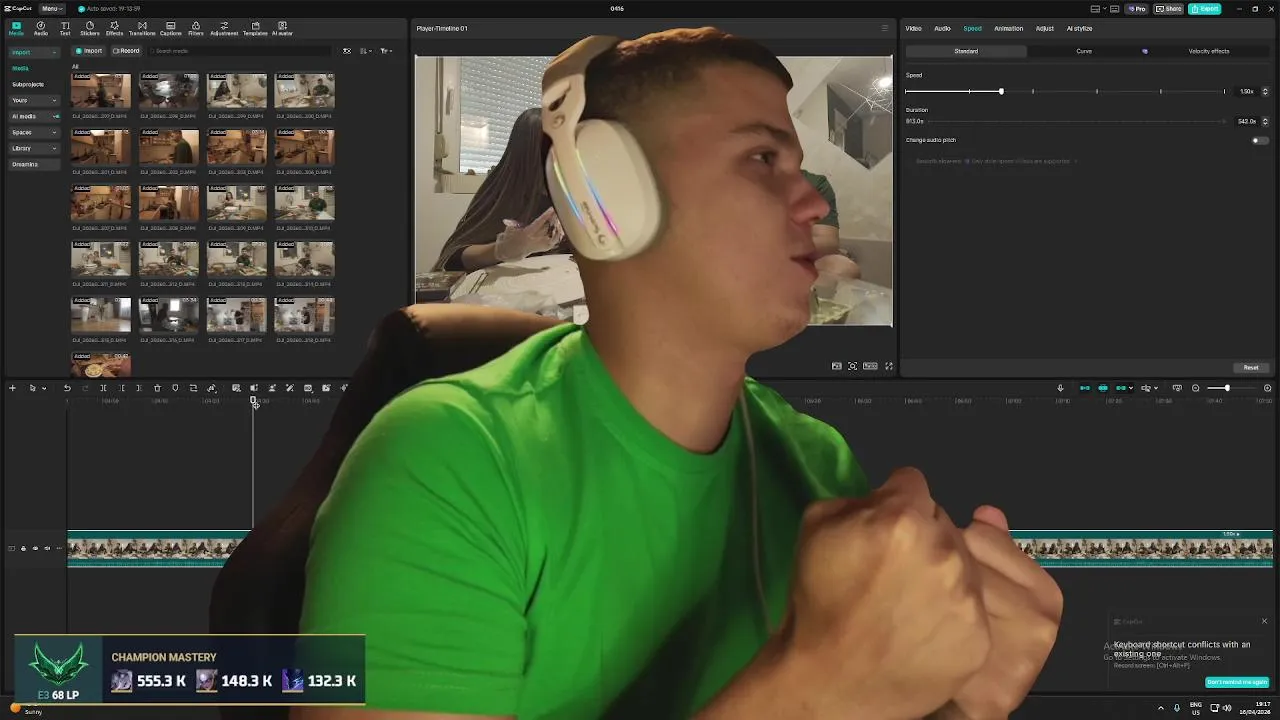Open the Effects panel
The width and height of the screenshot is (1280, 720).
tap(114, 28)
